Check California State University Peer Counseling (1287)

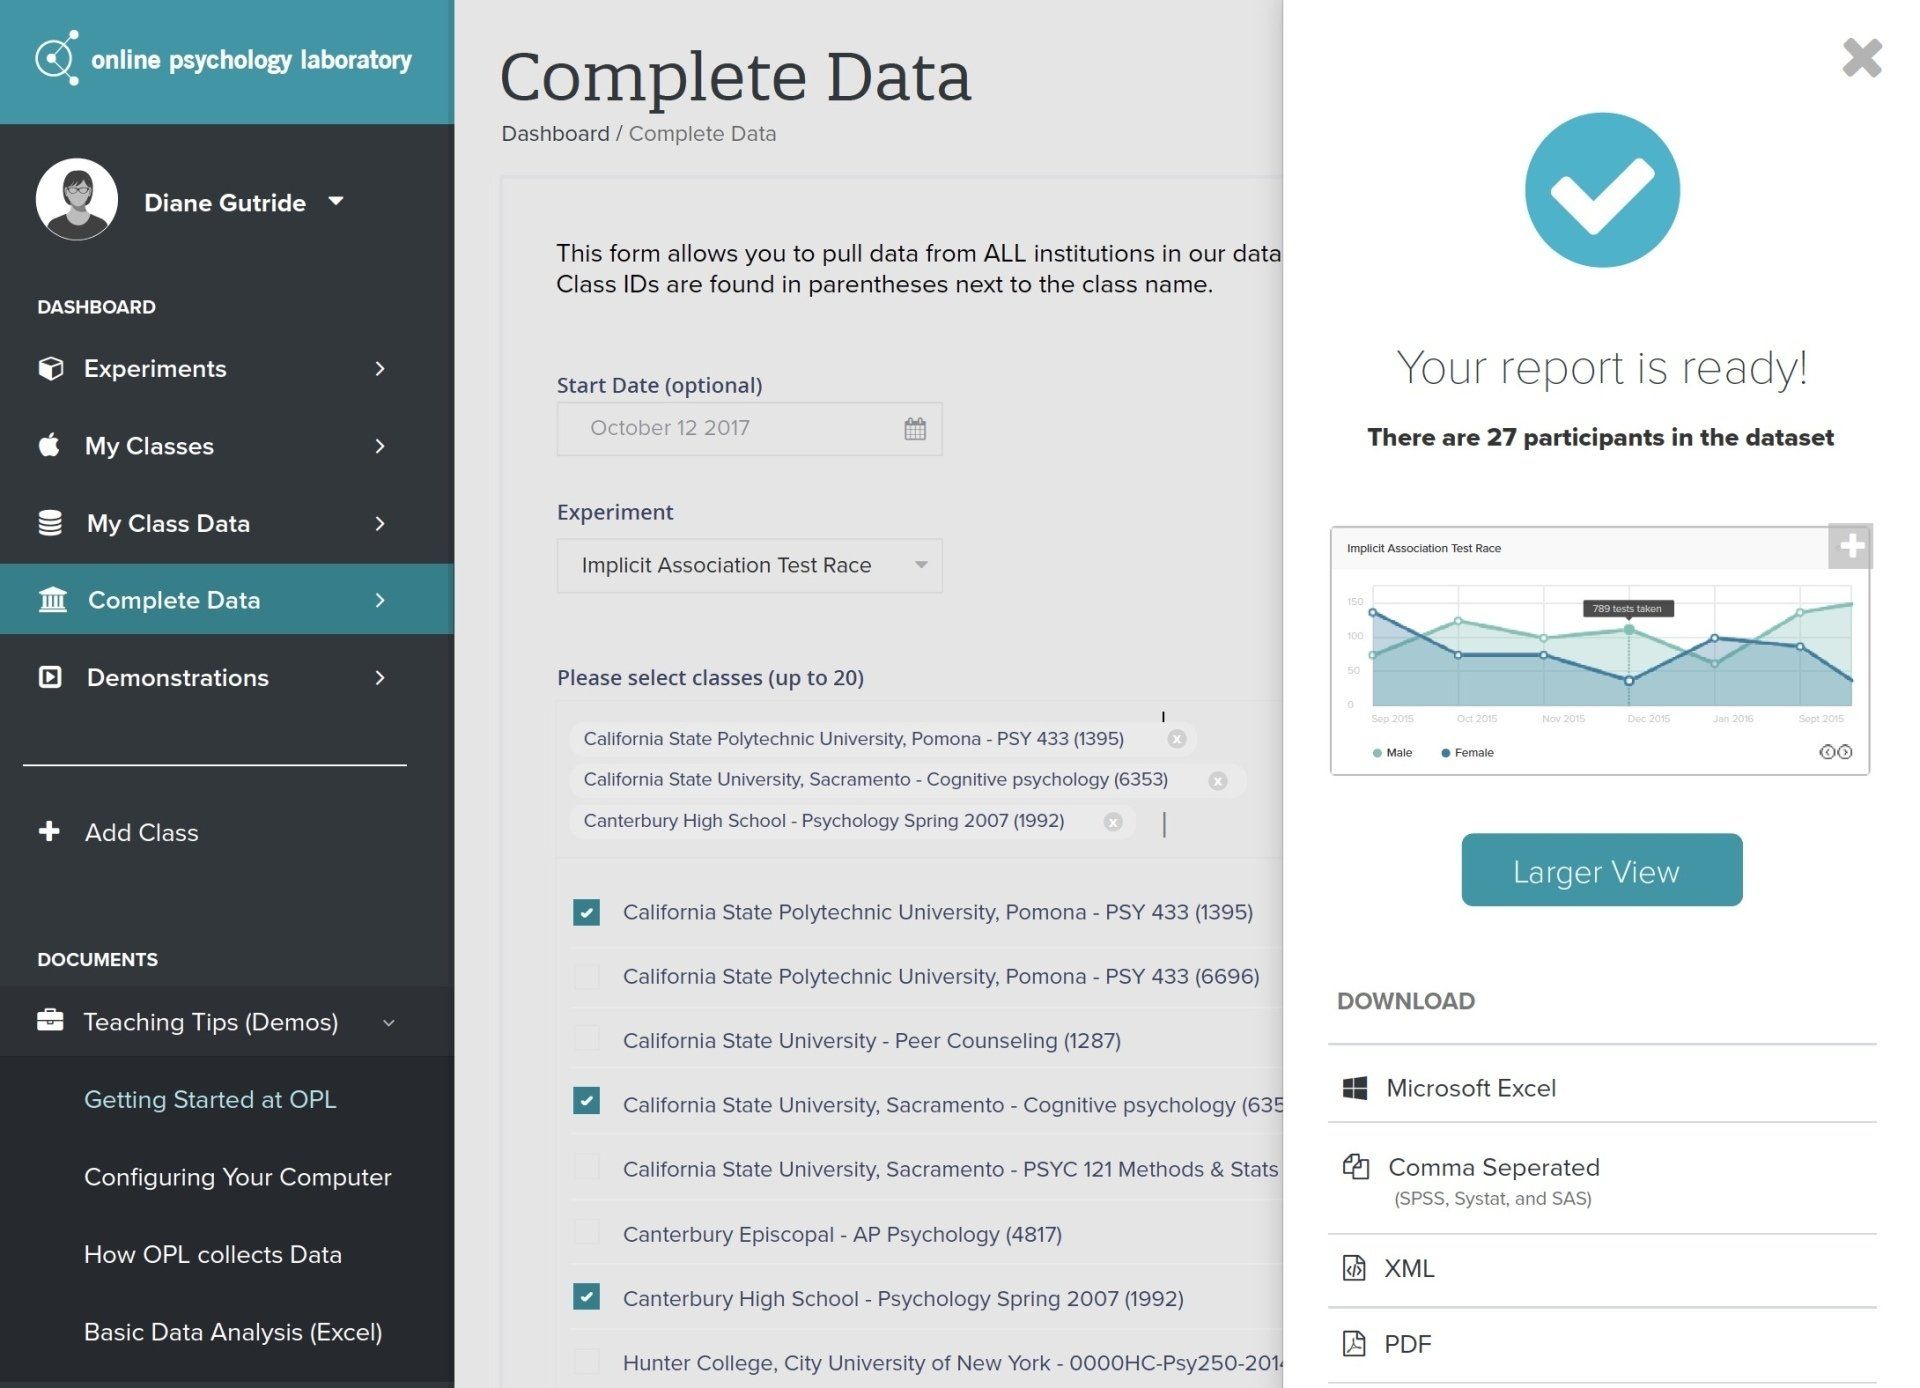point(586,1040)
